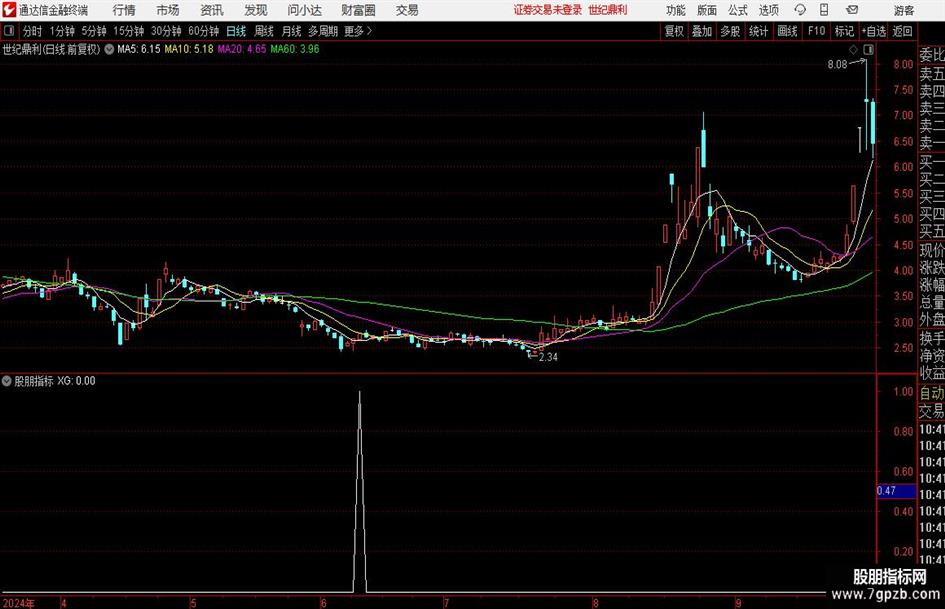Click the 标记 mark button

coord(844,31)
